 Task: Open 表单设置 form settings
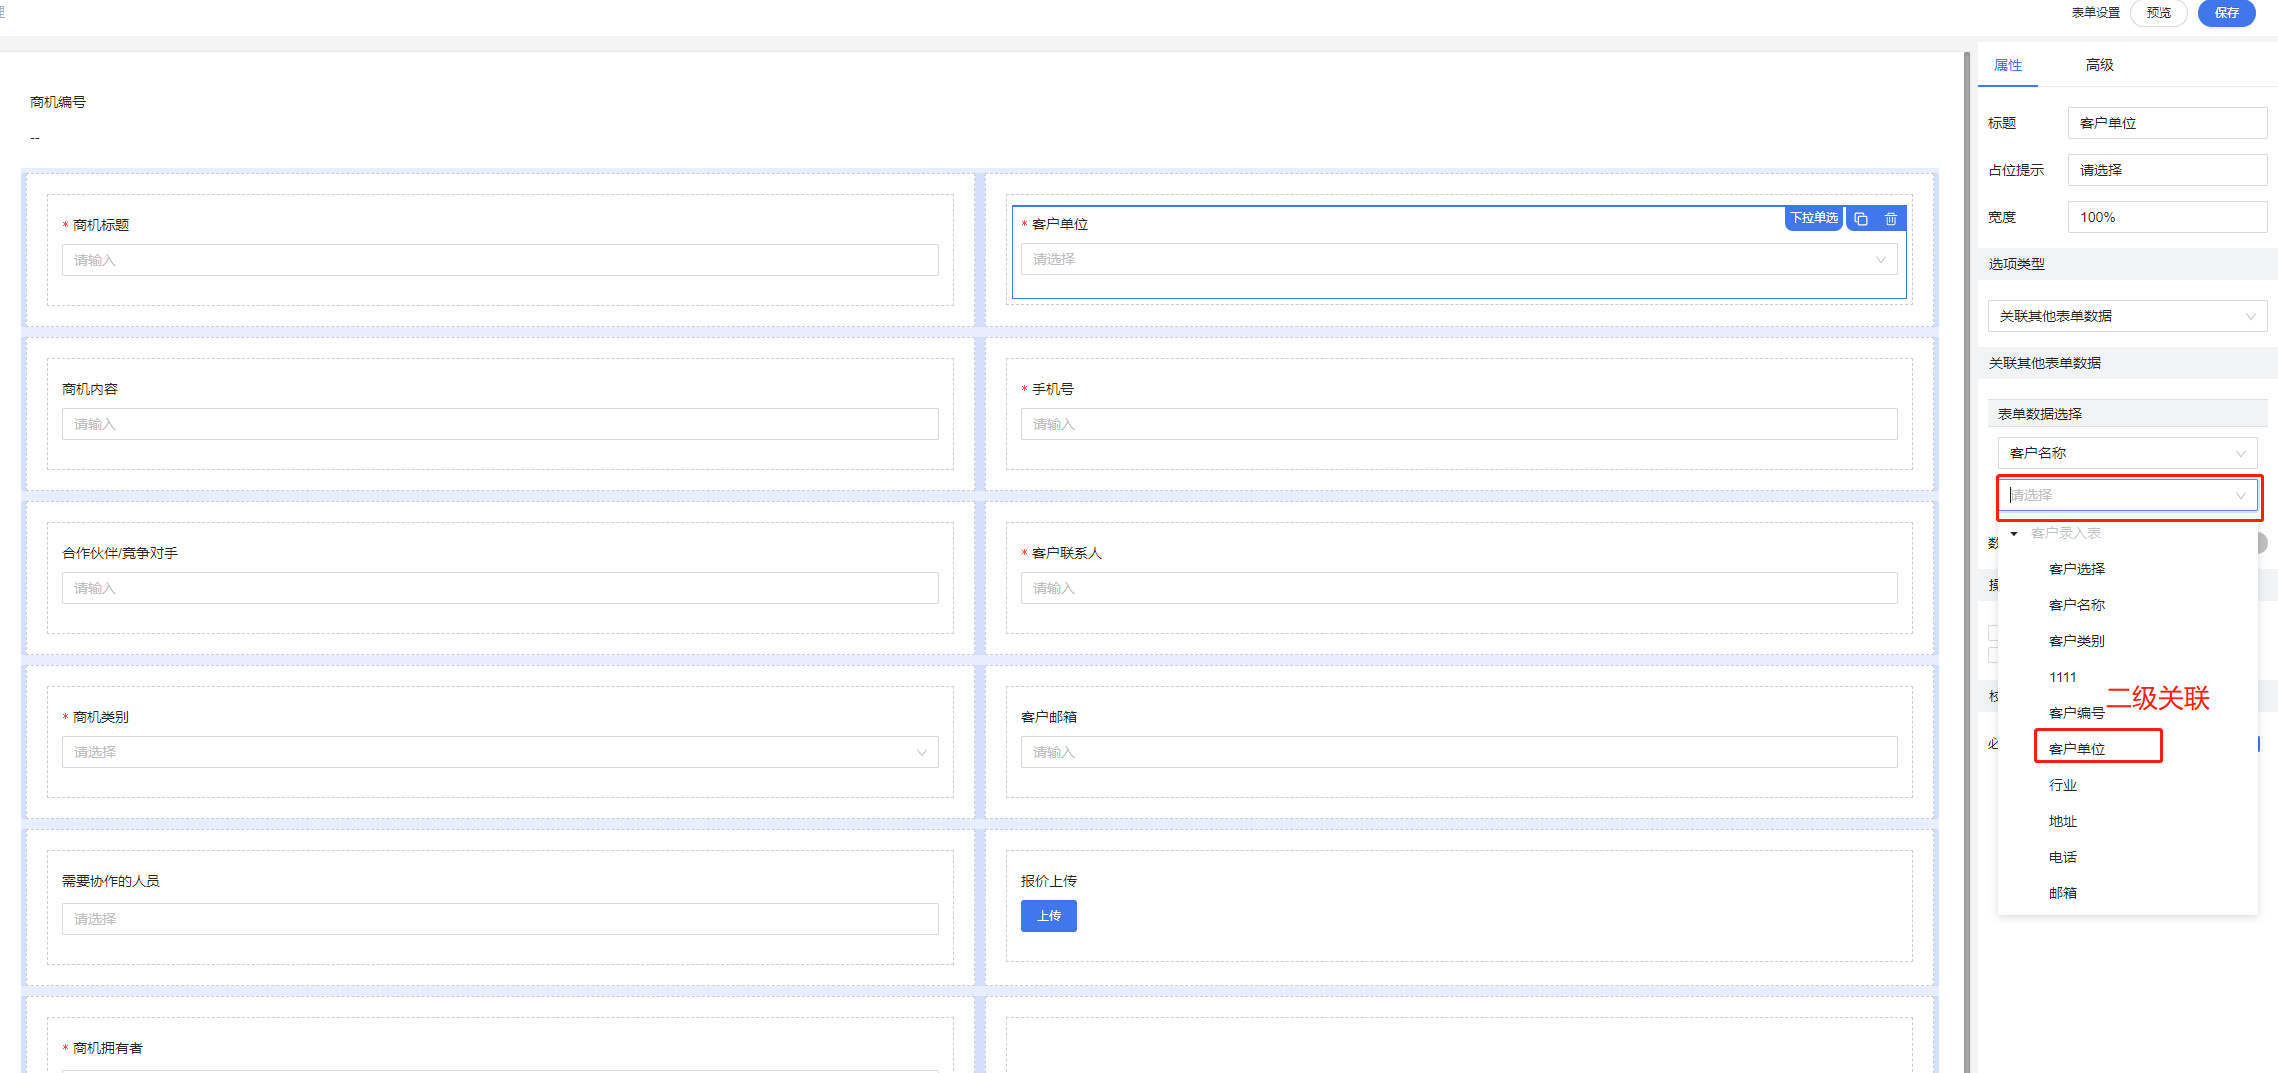(x=2096, y=13)
